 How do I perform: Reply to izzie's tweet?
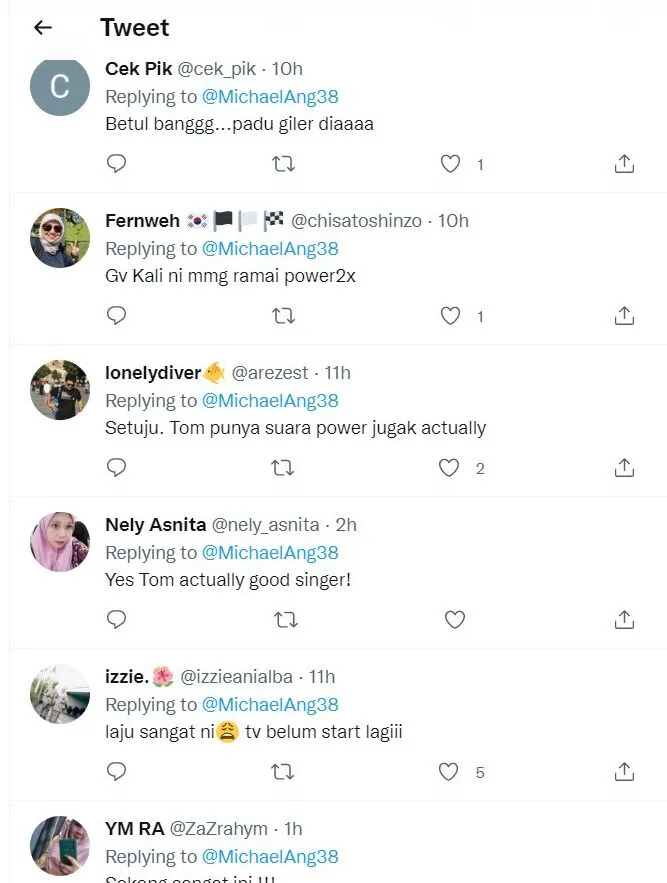point(116,772)
